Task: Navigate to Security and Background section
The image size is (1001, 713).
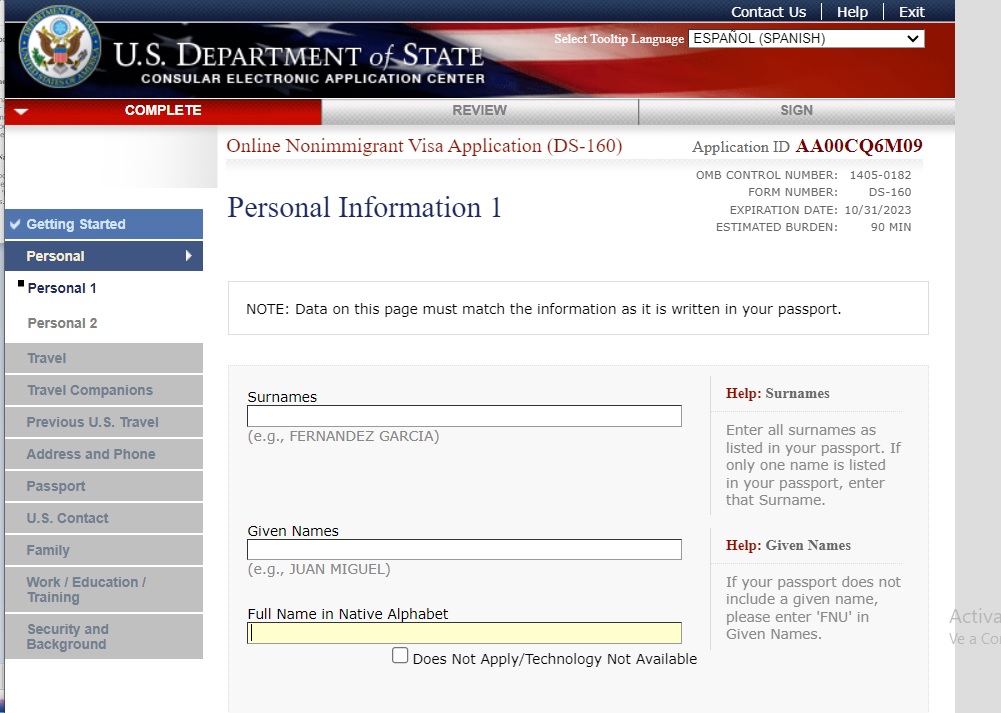Action: coord(67,636)
